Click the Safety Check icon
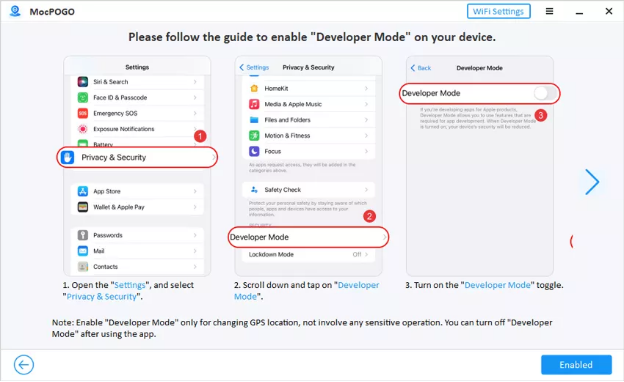 (254, 190)
